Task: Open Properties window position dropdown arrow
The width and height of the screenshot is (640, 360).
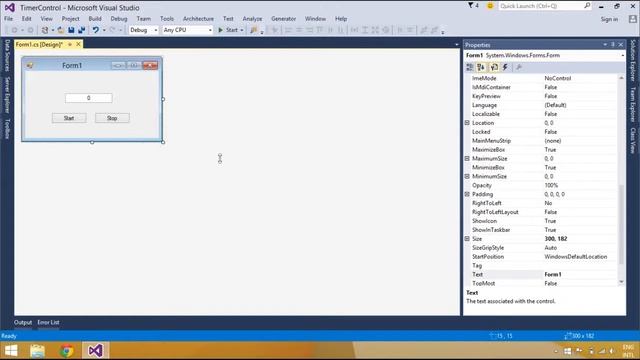Action: [x=605, y=44]
